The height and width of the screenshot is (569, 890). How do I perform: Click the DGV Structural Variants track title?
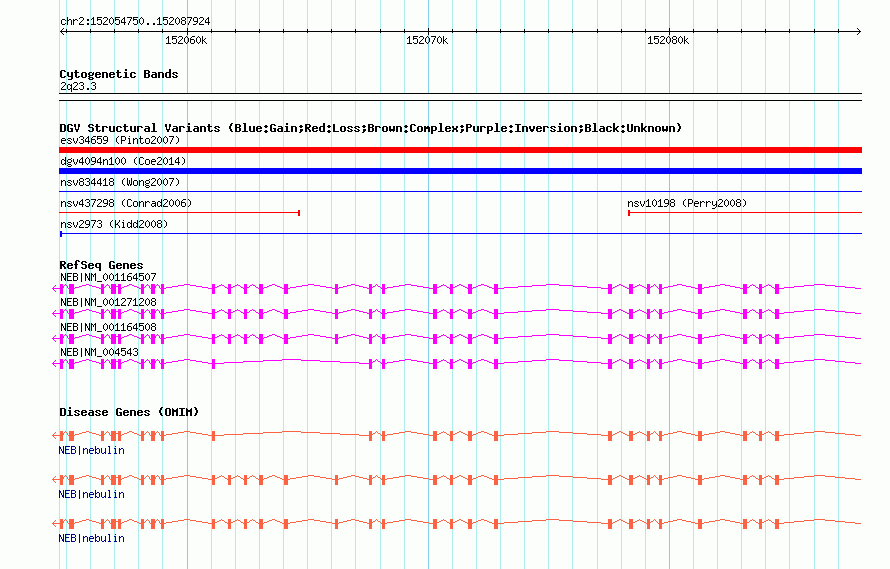(371, 128)
